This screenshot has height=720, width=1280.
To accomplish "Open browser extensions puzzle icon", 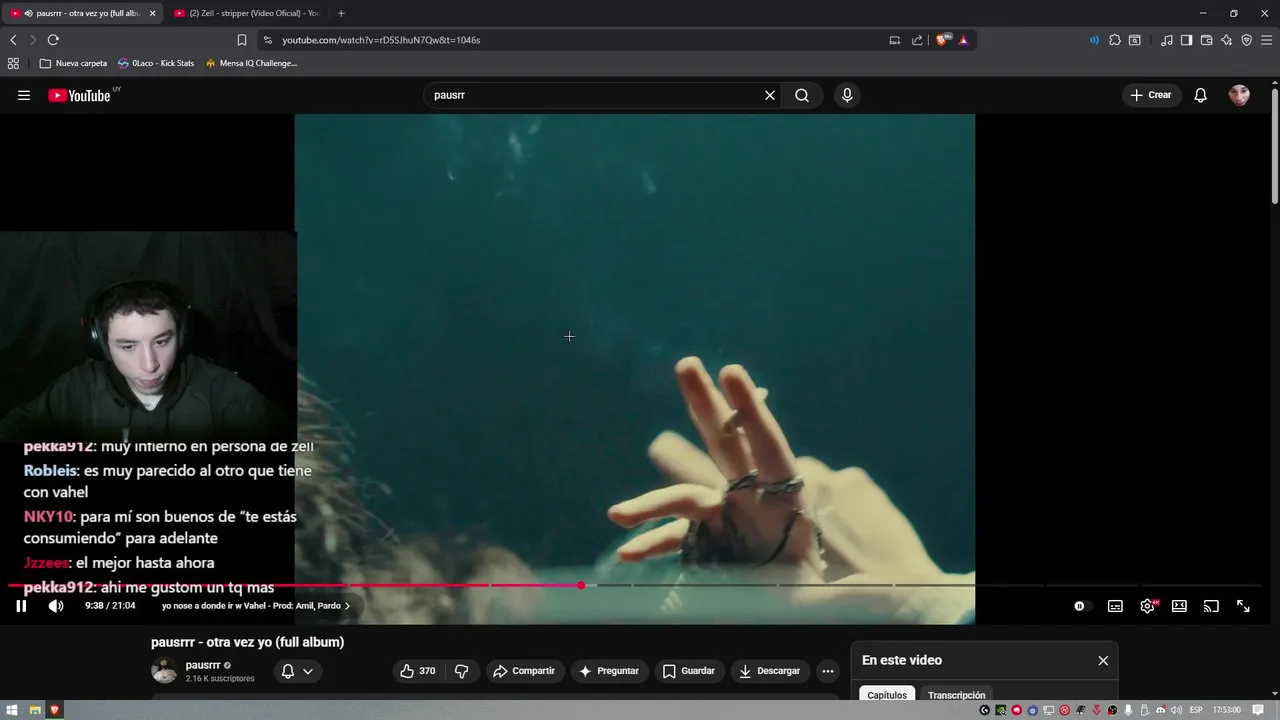I will click(1114, 40).
